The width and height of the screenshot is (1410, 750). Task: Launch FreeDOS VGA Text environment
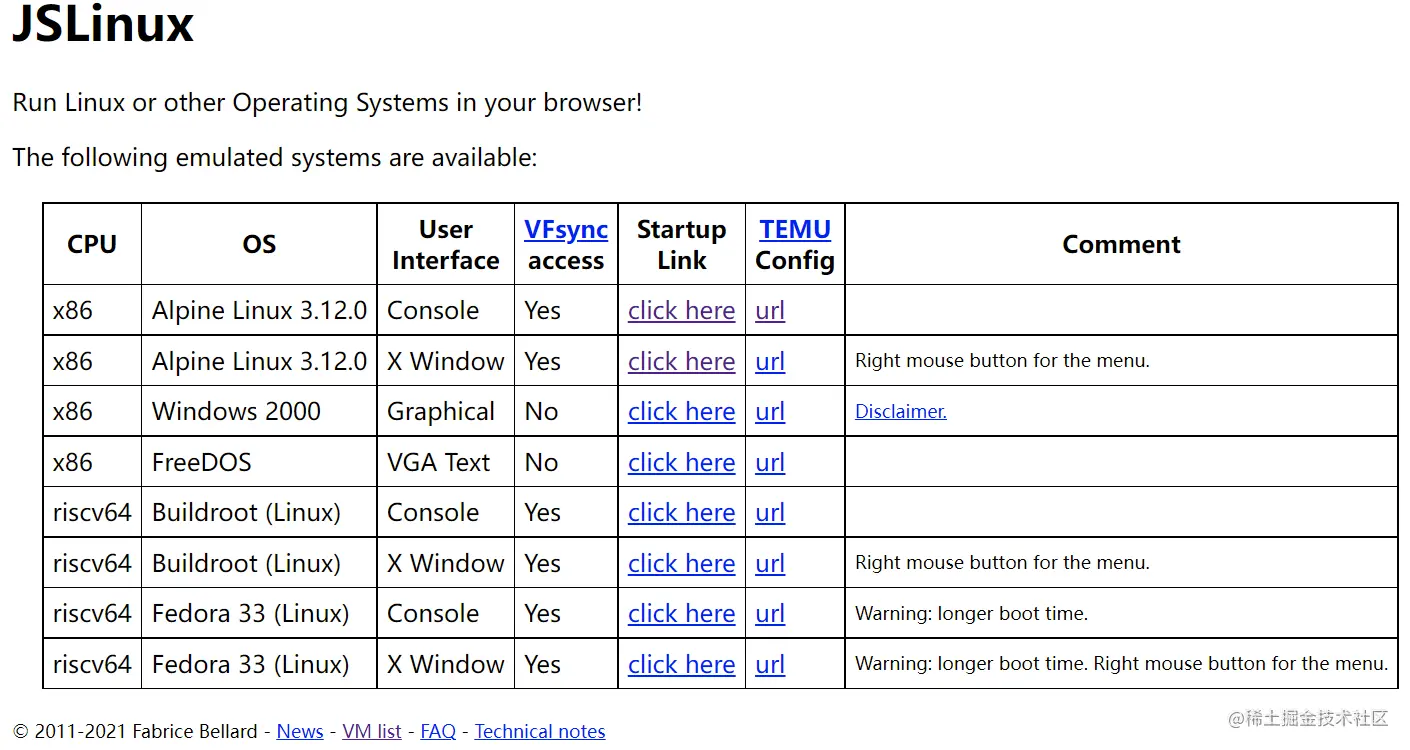coord(681,462)
